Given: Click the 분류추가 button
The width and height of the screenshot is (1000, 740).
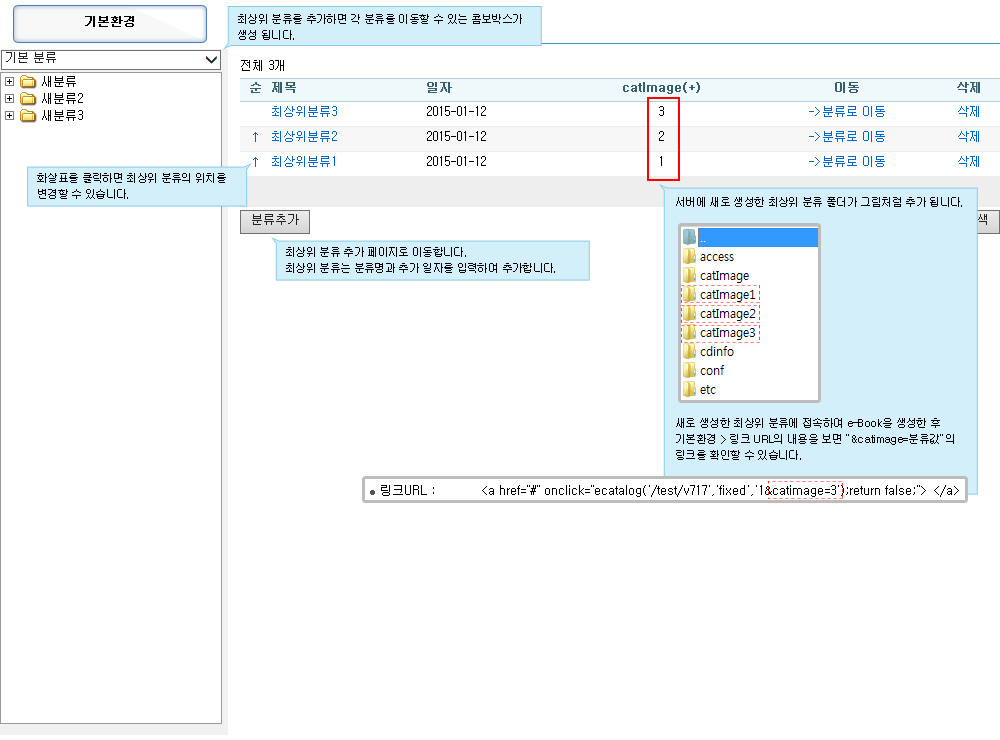Looking at the screenshot, I should point(275,222).
